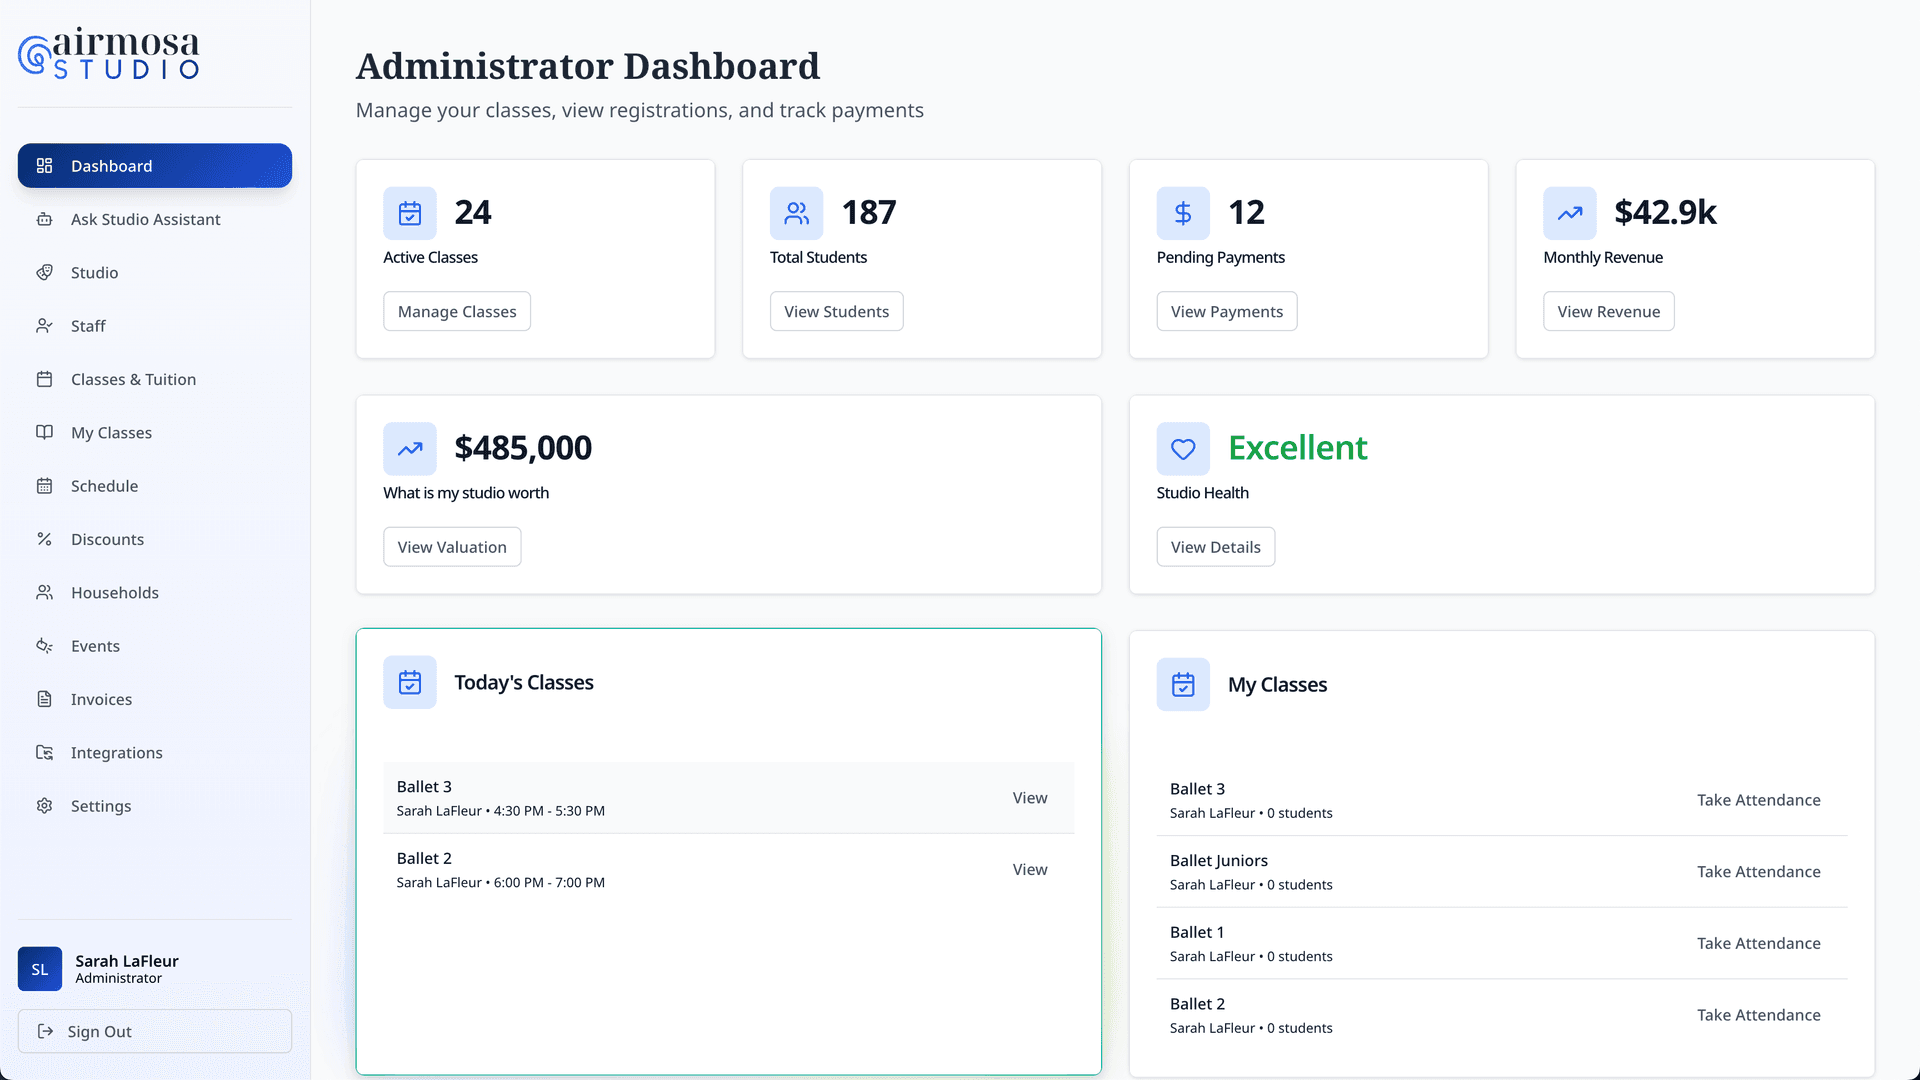Select Classes & Tuition in the sidebar
The height and width of the screenshot is (1080, 1920).
click(133, 379)
